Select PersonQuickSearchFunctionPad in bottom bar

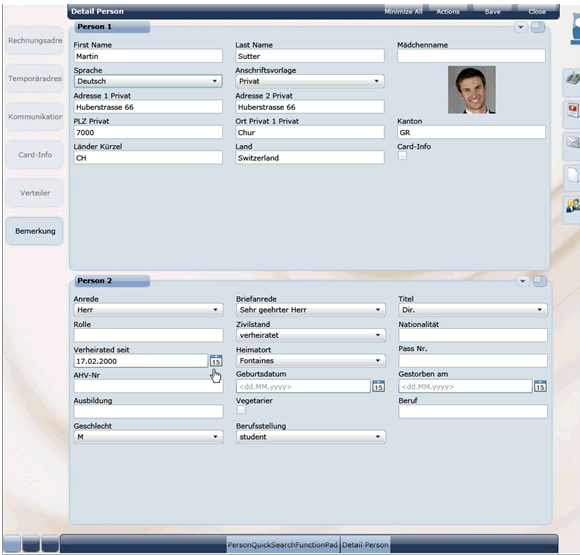click(283, 545)
